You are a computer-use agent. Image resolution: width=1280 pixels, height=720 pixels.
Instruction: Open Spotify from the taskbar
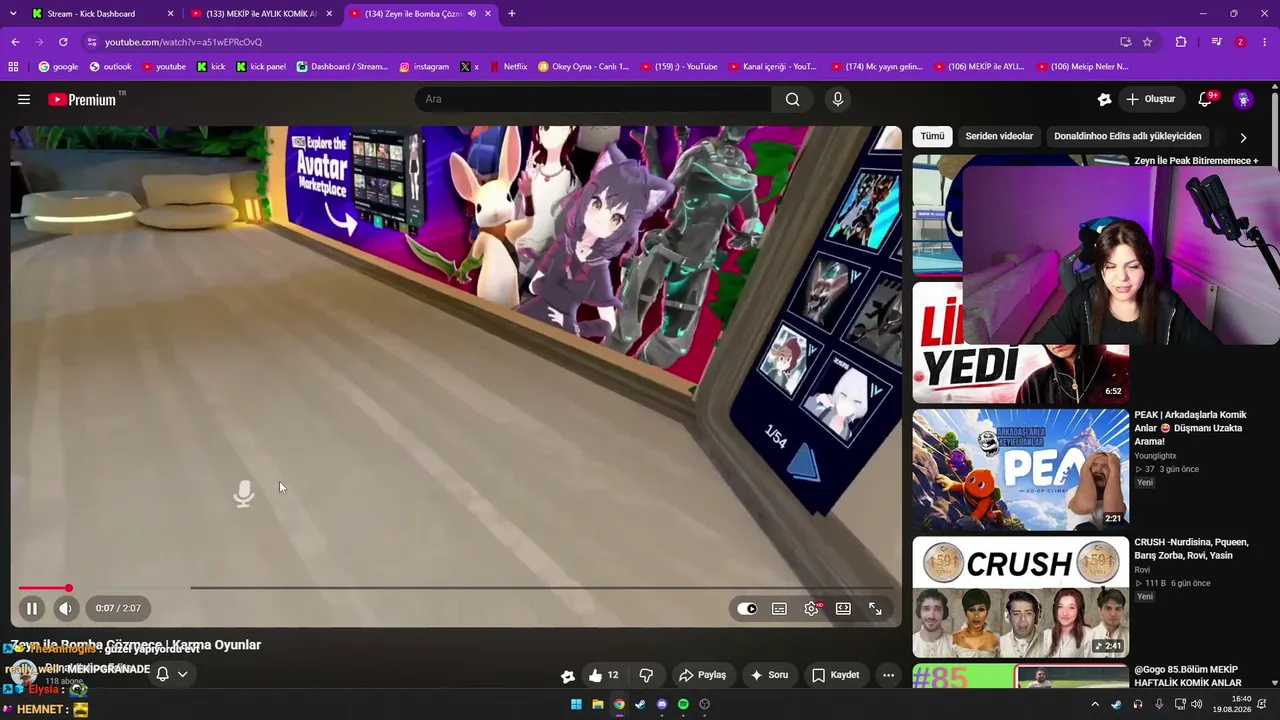683,704
